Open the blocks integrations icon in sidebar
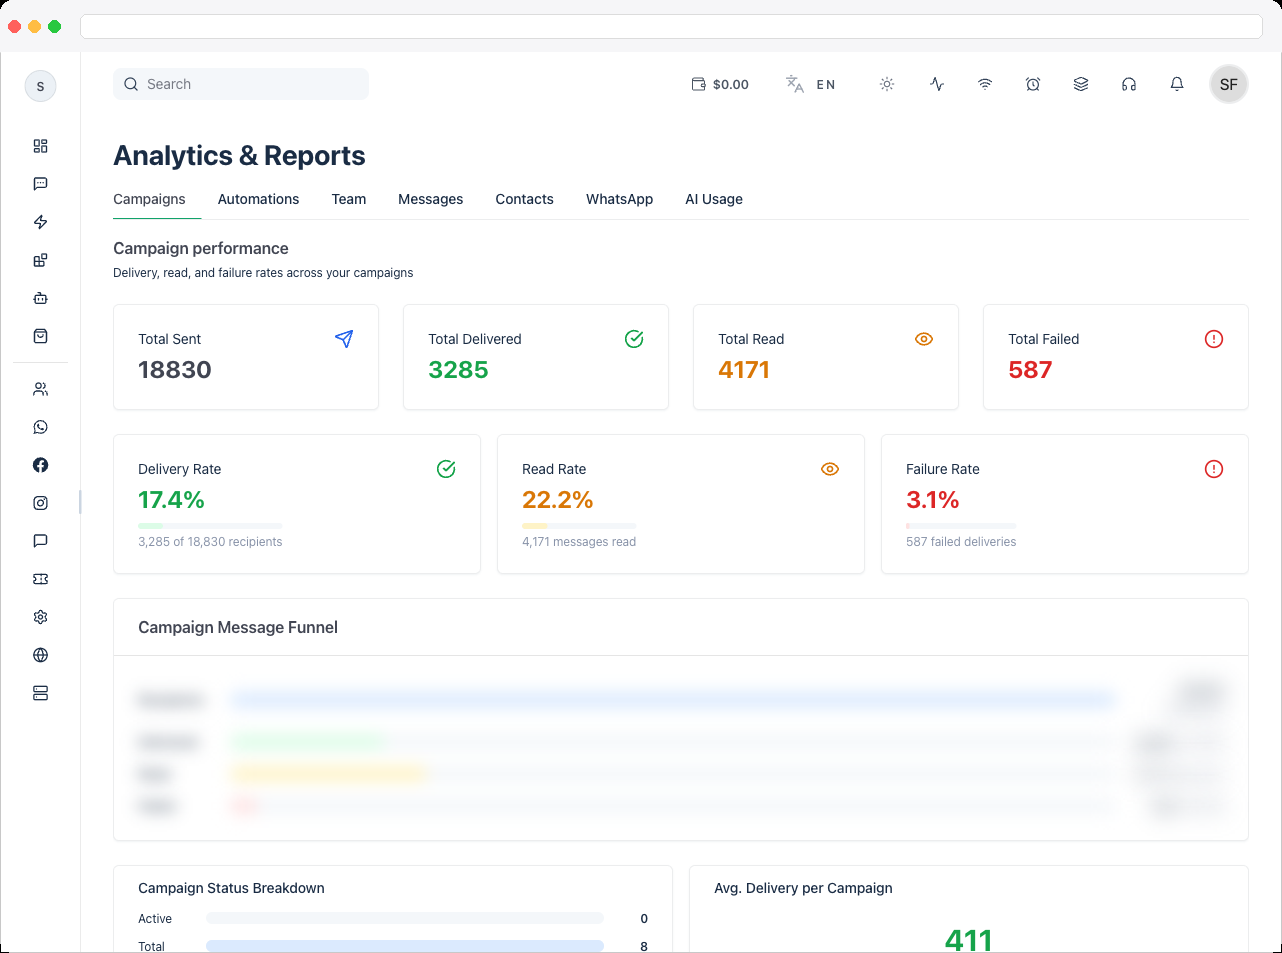Viewport: 1282px width, 953px height. click(x=40, y=260)
